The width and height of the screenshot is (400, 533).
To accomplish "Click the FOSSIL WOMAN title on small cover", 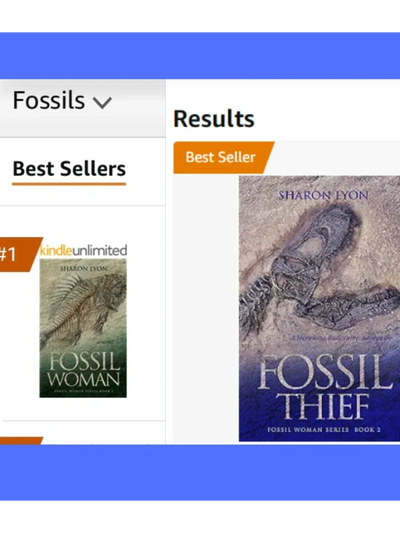I will point(83,370).
